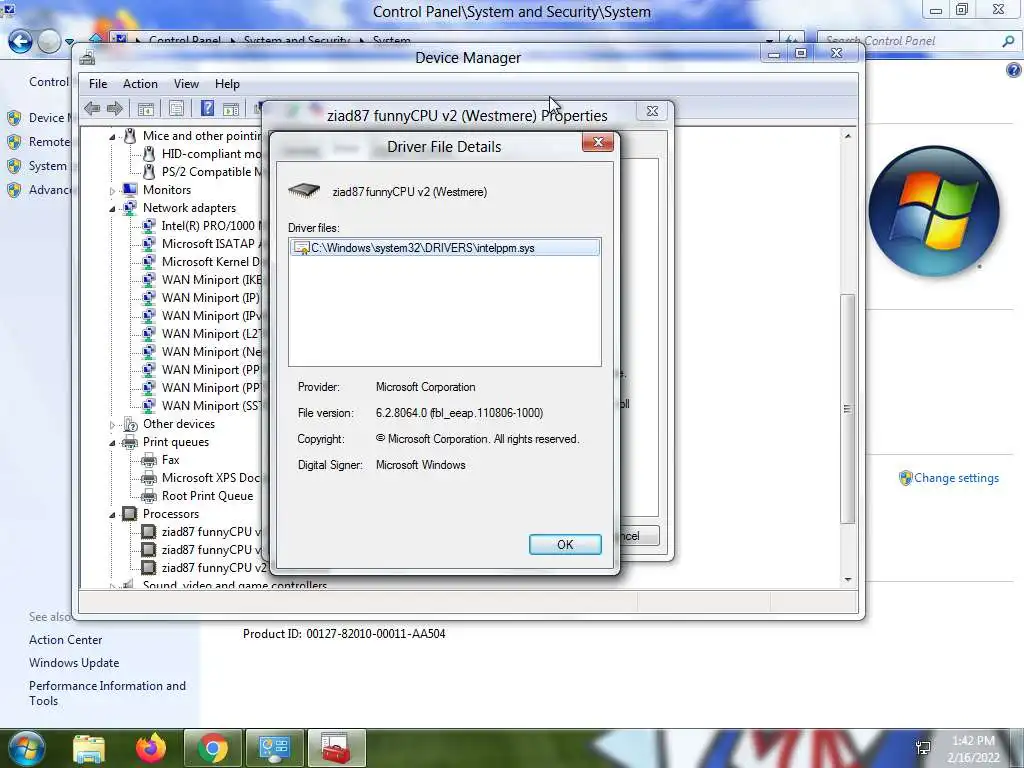Click the Monitors category icon

click(130, 190)
